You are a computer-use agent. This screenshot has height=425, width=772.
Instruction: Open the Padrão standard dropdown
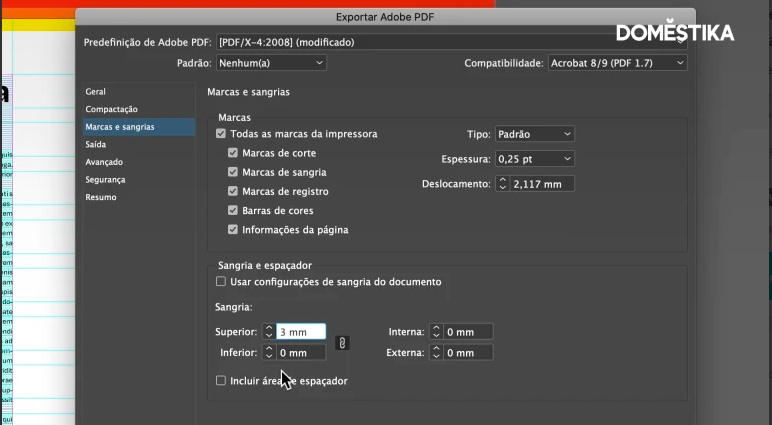coord(271,63)
